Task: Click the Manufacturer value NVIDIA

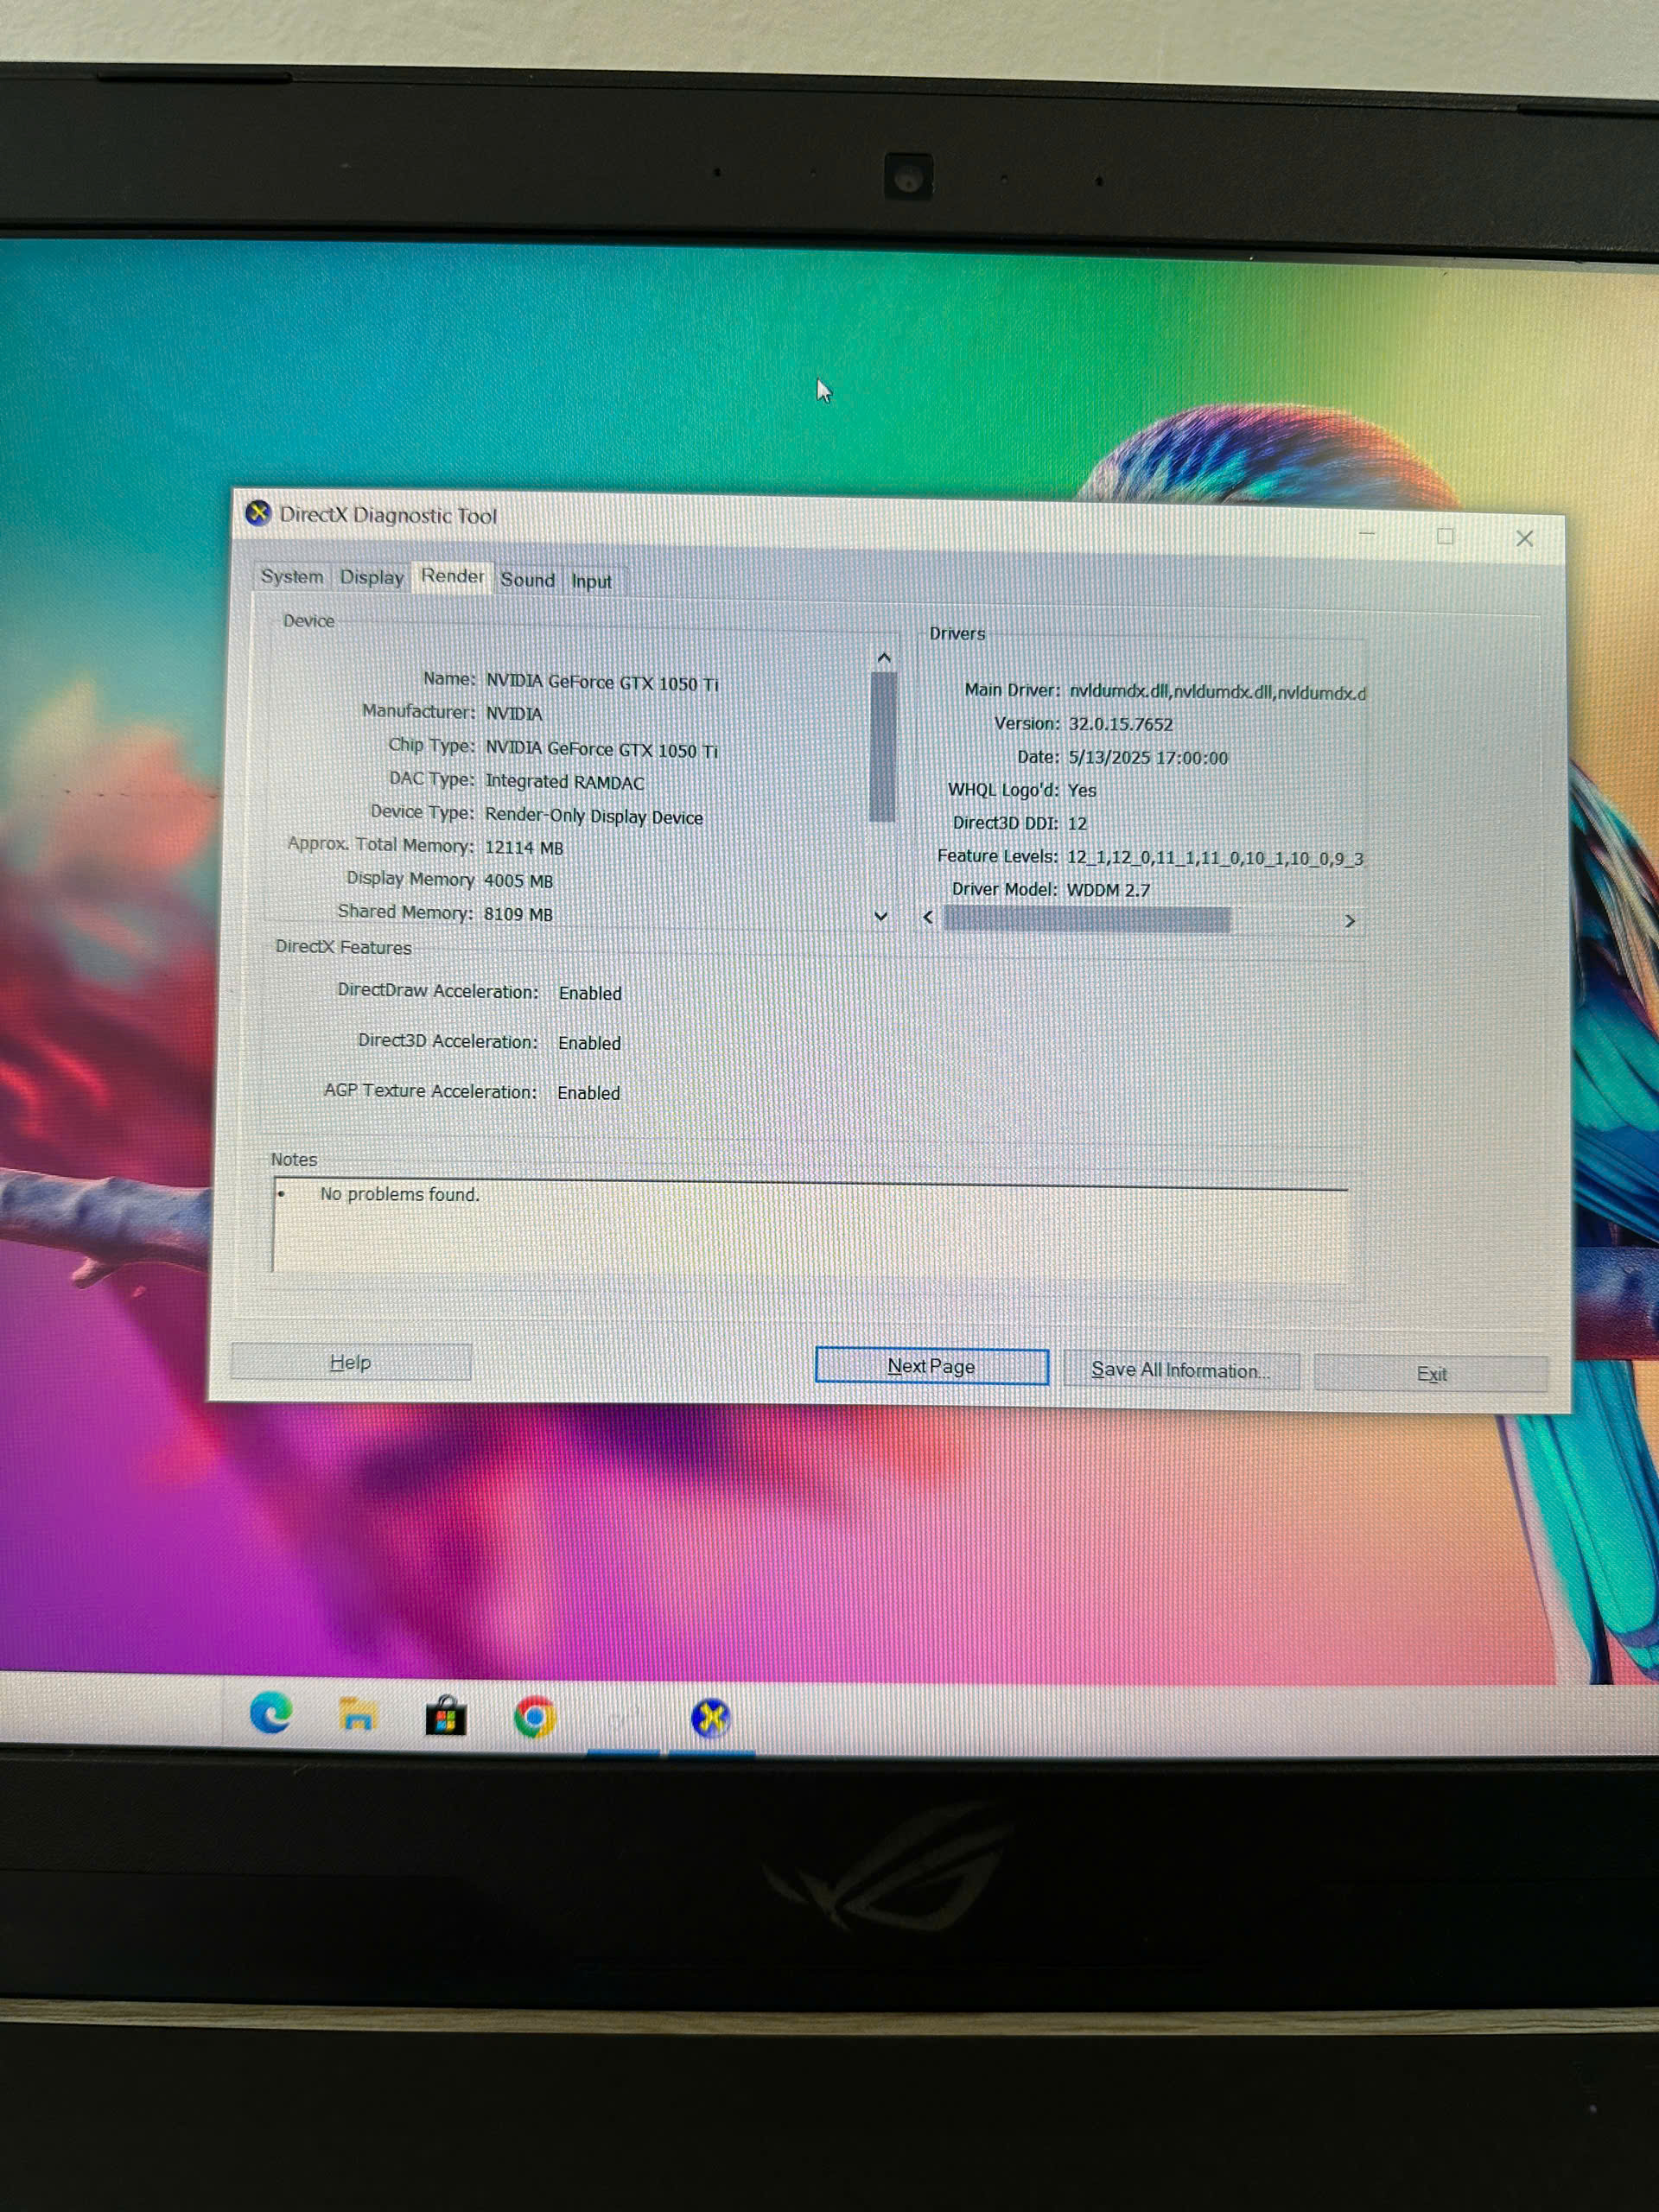Action: click(514, 714)
